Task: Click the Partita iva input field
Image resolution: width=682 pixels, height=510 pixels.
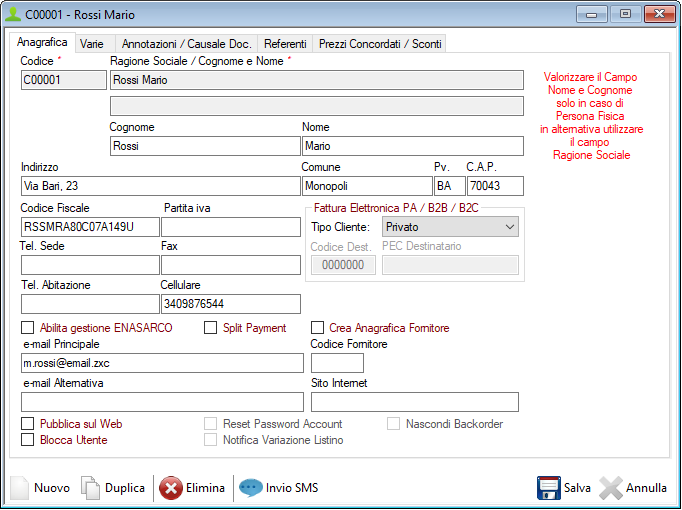Action: [230, 227]
